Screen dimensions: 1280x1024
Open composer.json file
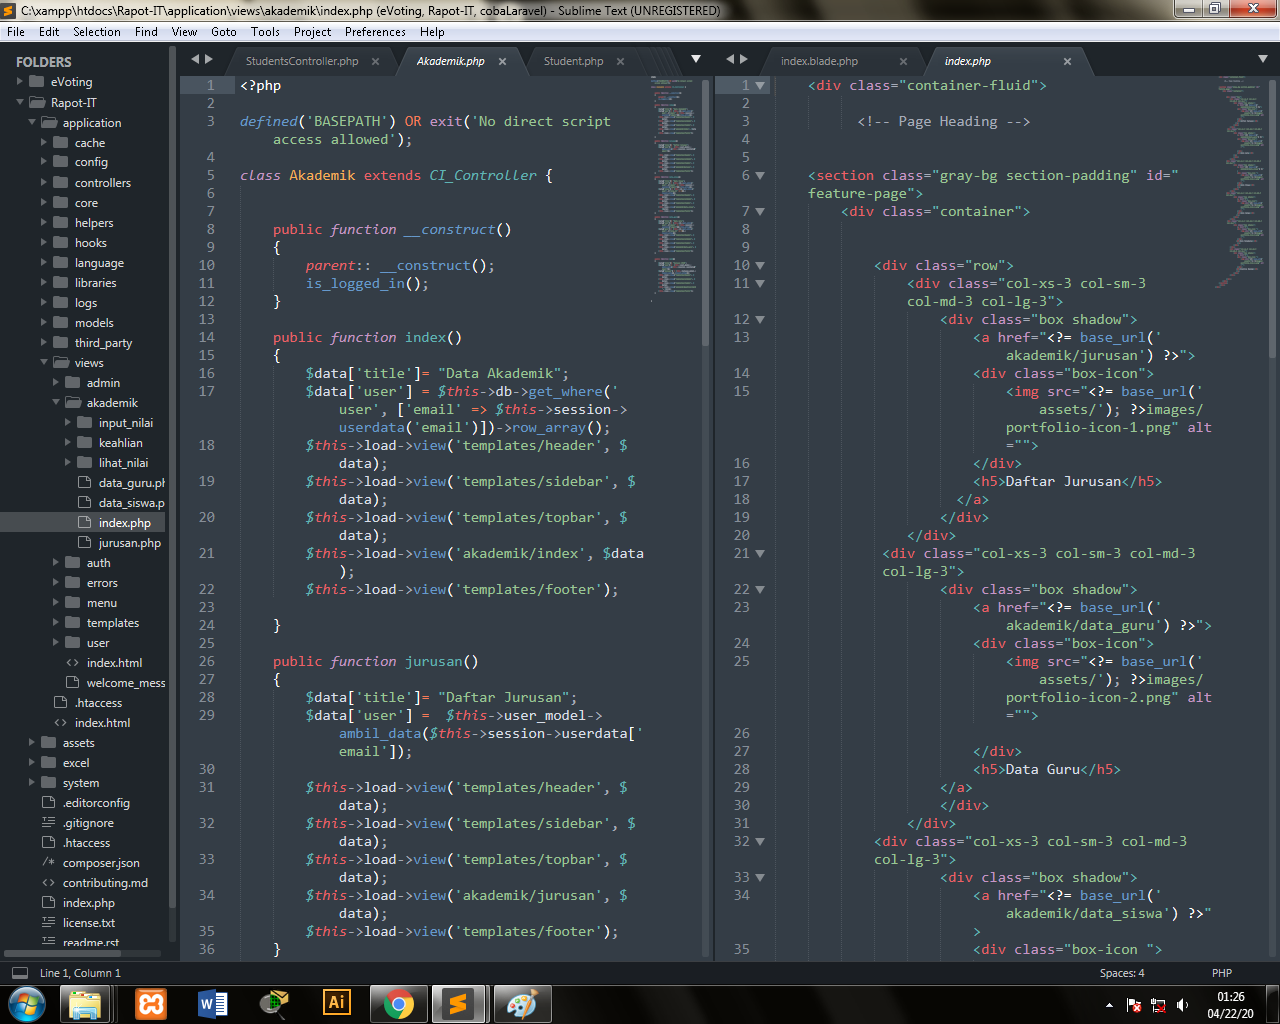pyautogui.click(x=101, y=863)
